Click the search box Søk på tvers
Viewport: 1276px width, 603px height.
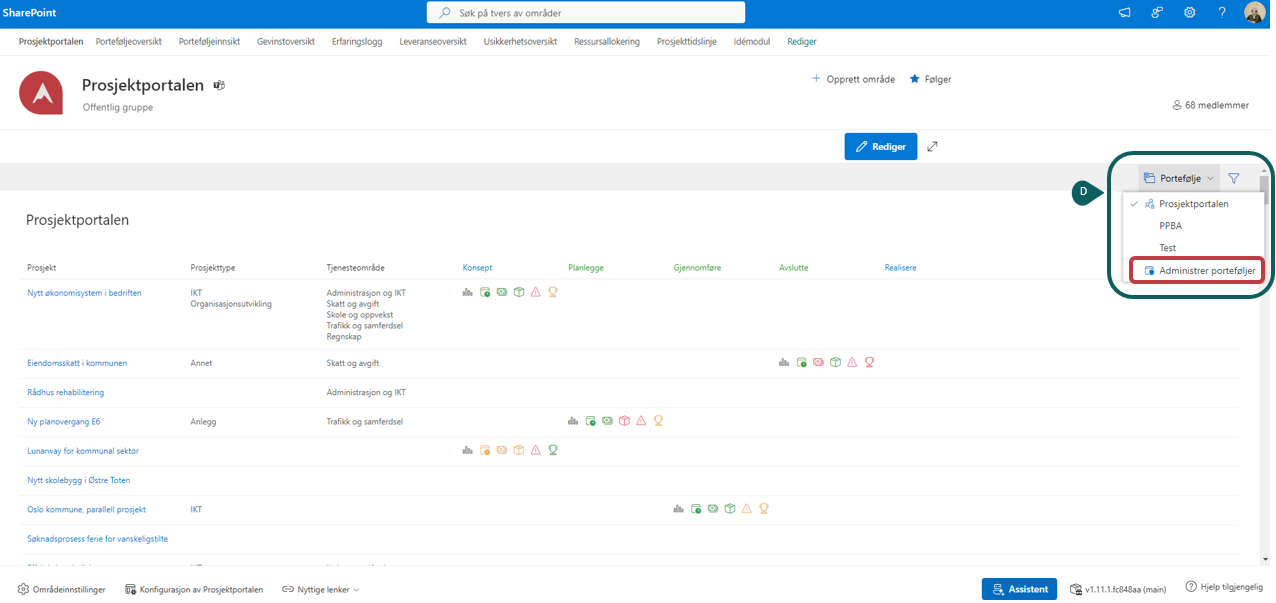586,13
